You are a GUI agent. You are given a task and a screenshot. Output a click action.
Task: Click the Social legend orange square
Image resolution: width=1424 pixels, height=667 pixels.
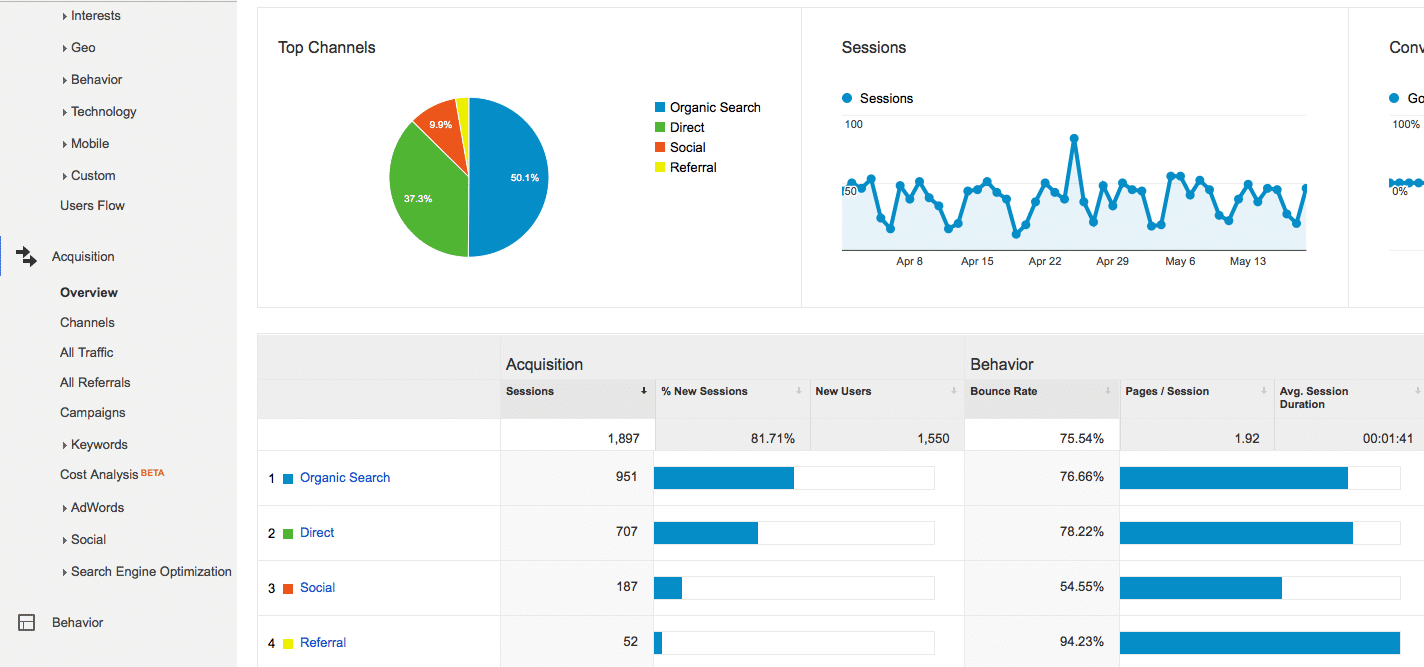tap(660, 147)
